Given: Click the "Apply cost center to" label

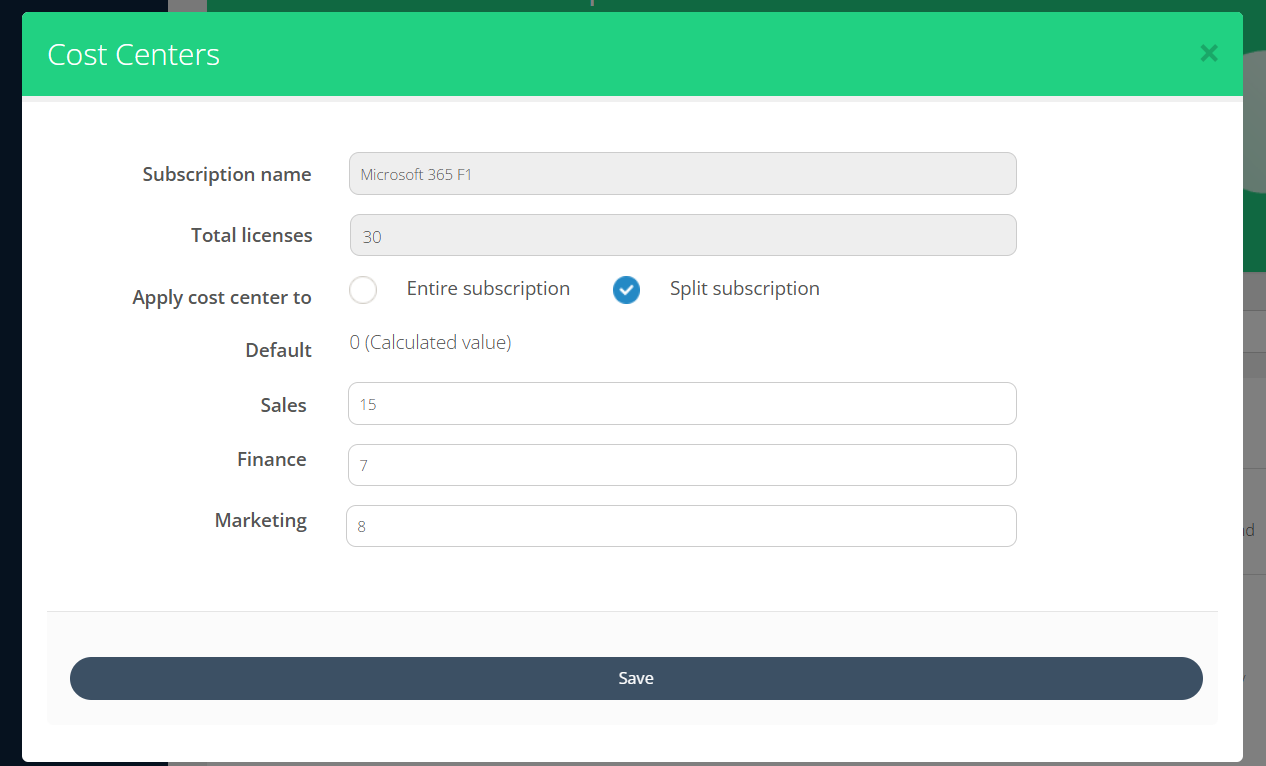Looking at the screenshot, I should pyautogui.click(x=222, y=298).
